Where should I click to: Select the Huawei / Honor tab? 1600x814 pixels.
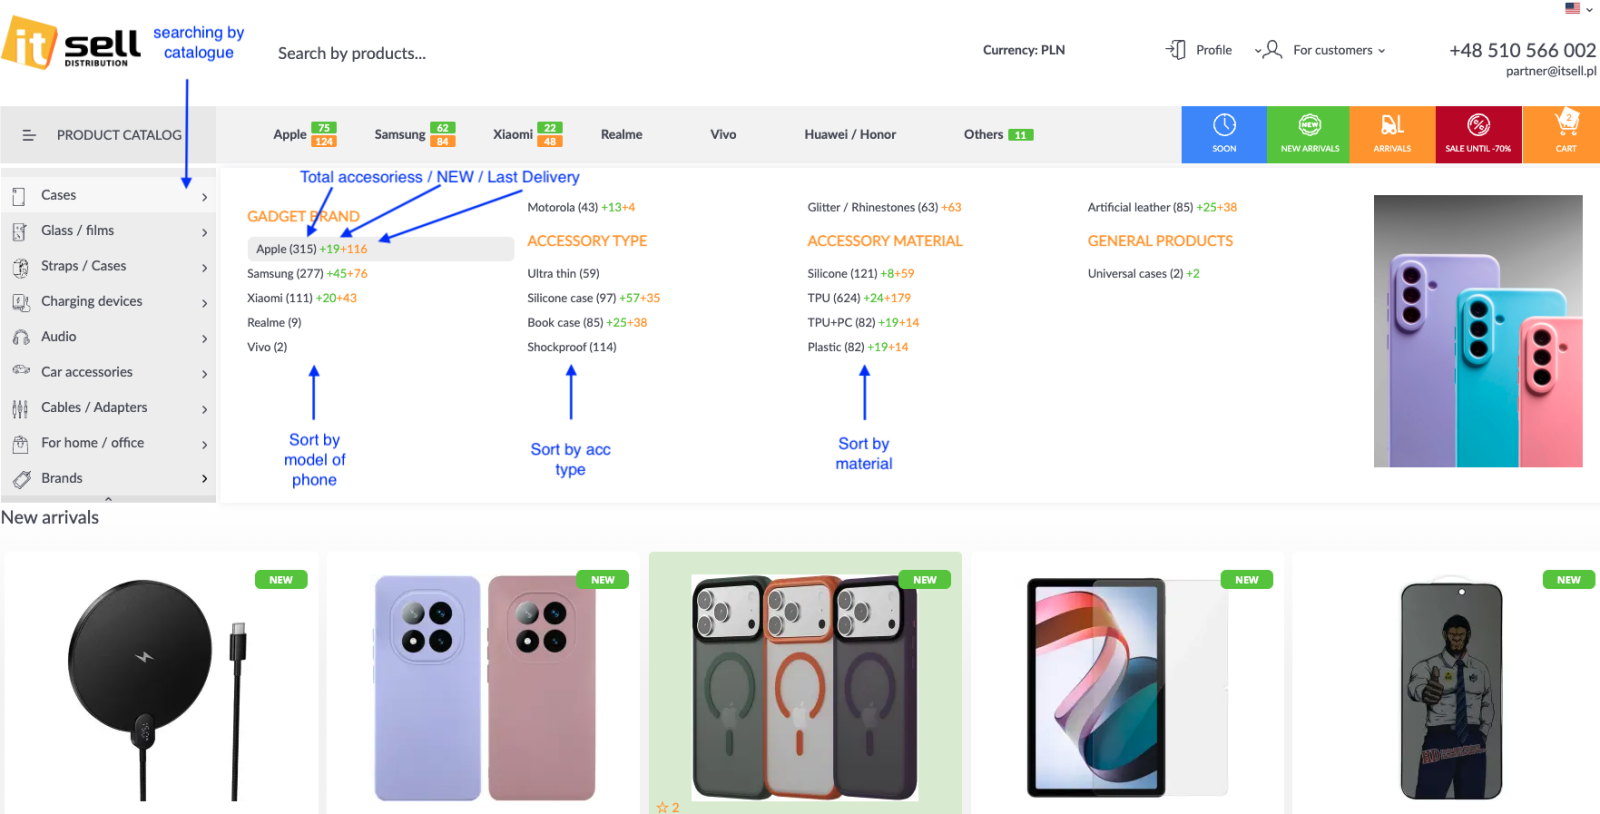(x=850, y=135)
